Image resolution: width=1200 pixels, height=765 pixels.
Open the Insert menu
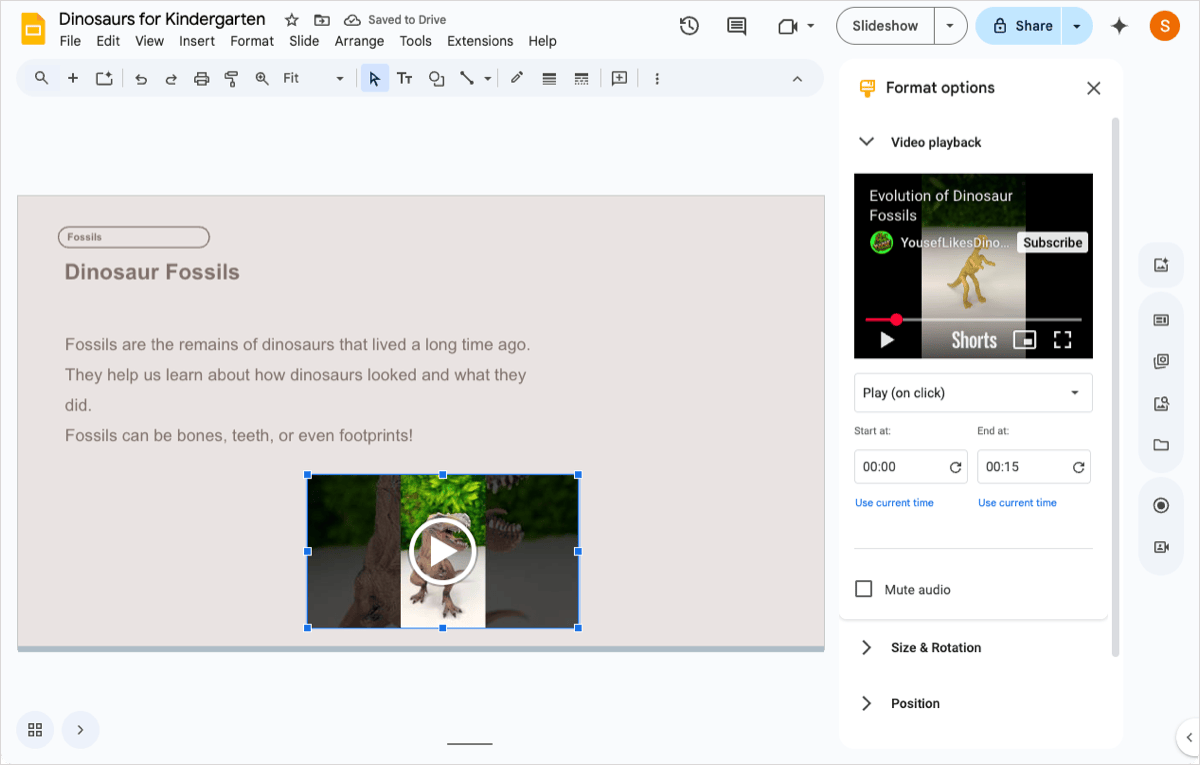[197, 41]
